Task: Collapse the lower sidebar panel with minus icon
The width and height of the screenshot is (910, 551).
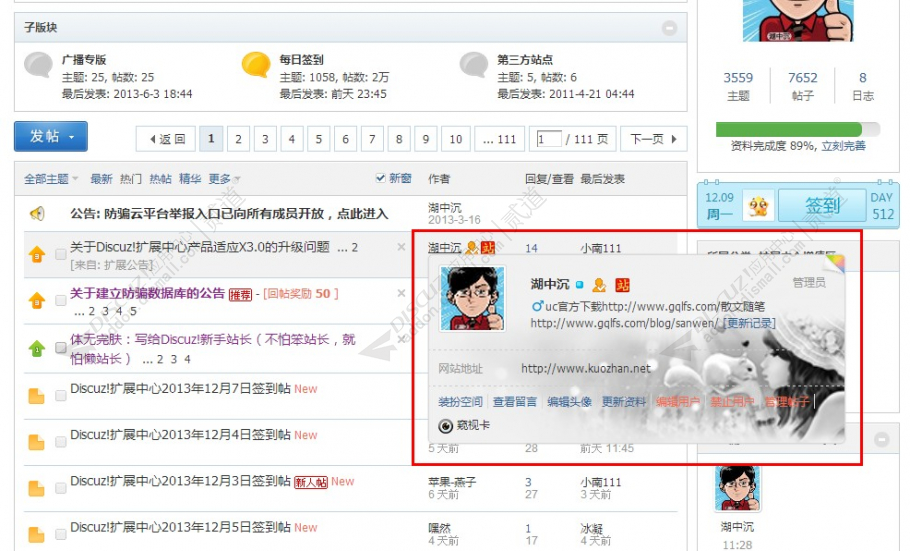Action: pyautogui.click(x=882, y=440)
